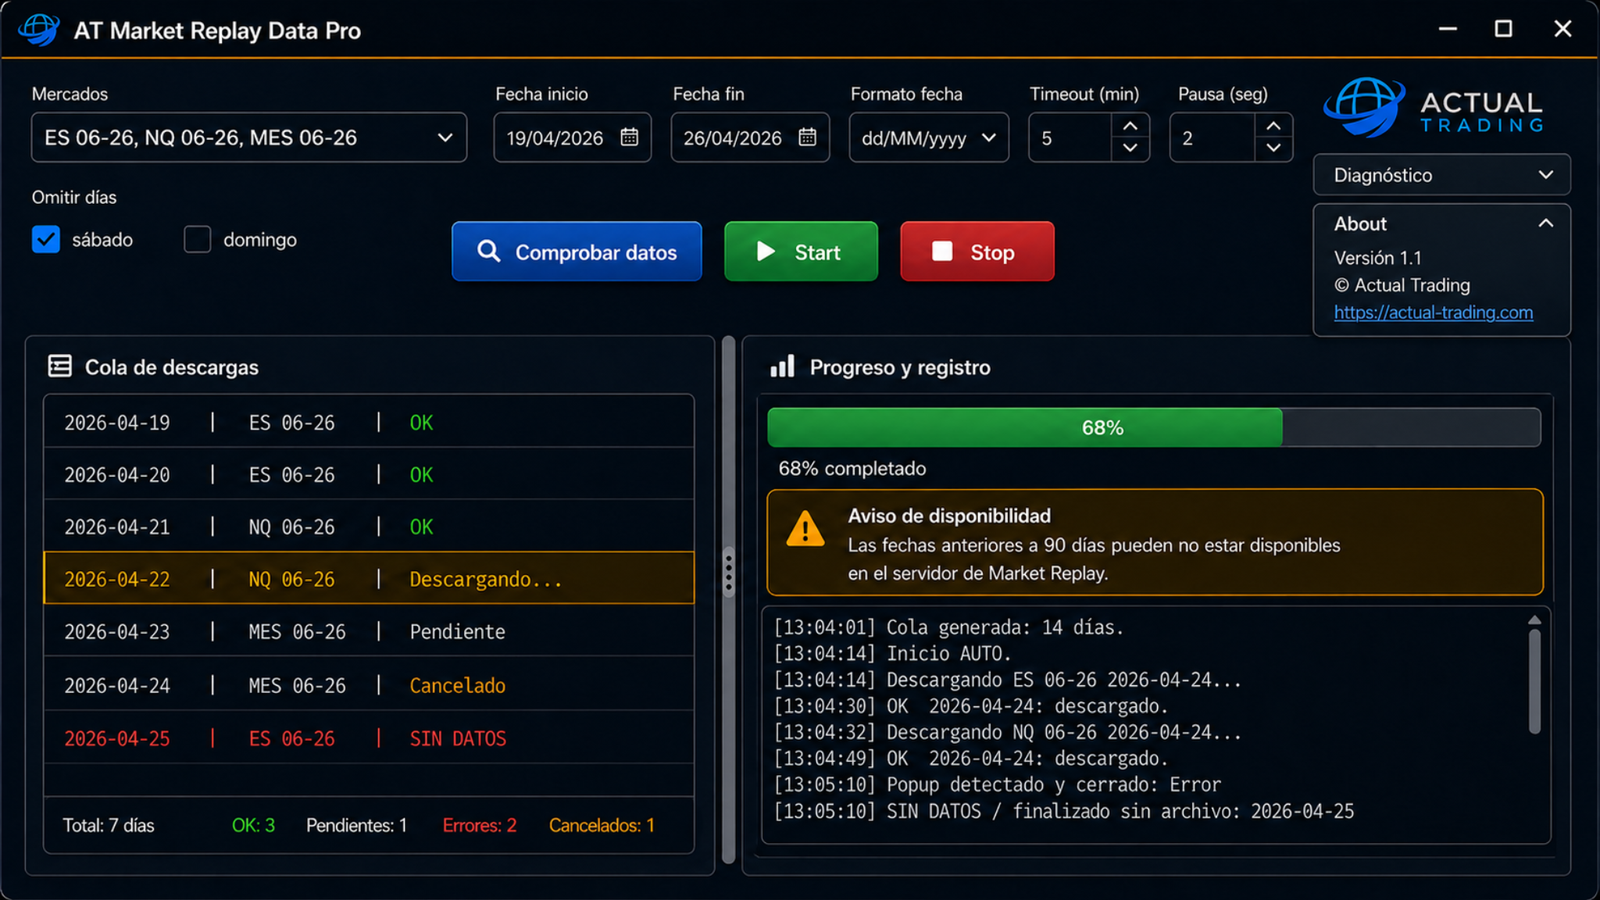Viewport: 1600px width, 900px height.
Task: Expand the Diagnóstico section
Action: (x=1441, y=175)
